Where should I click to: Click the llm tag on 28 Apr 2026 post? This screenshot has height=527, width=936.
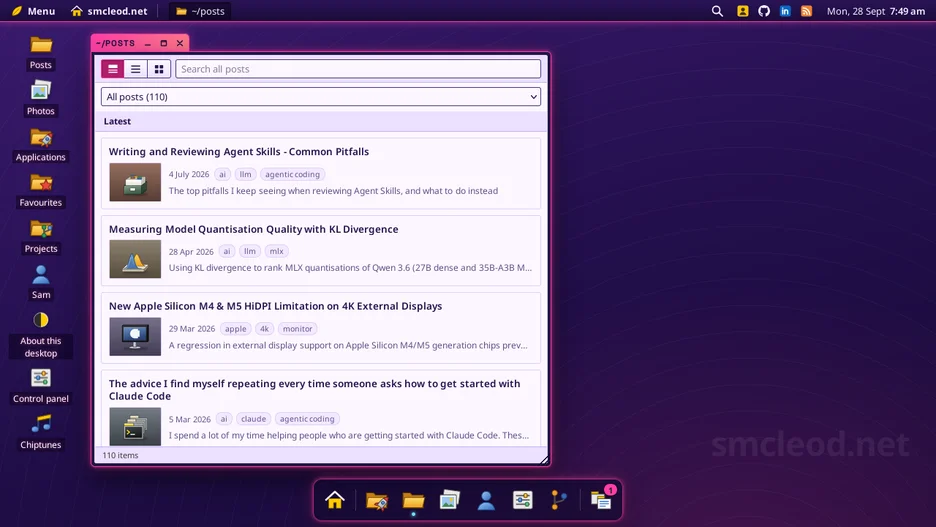[x=250, y=251]
